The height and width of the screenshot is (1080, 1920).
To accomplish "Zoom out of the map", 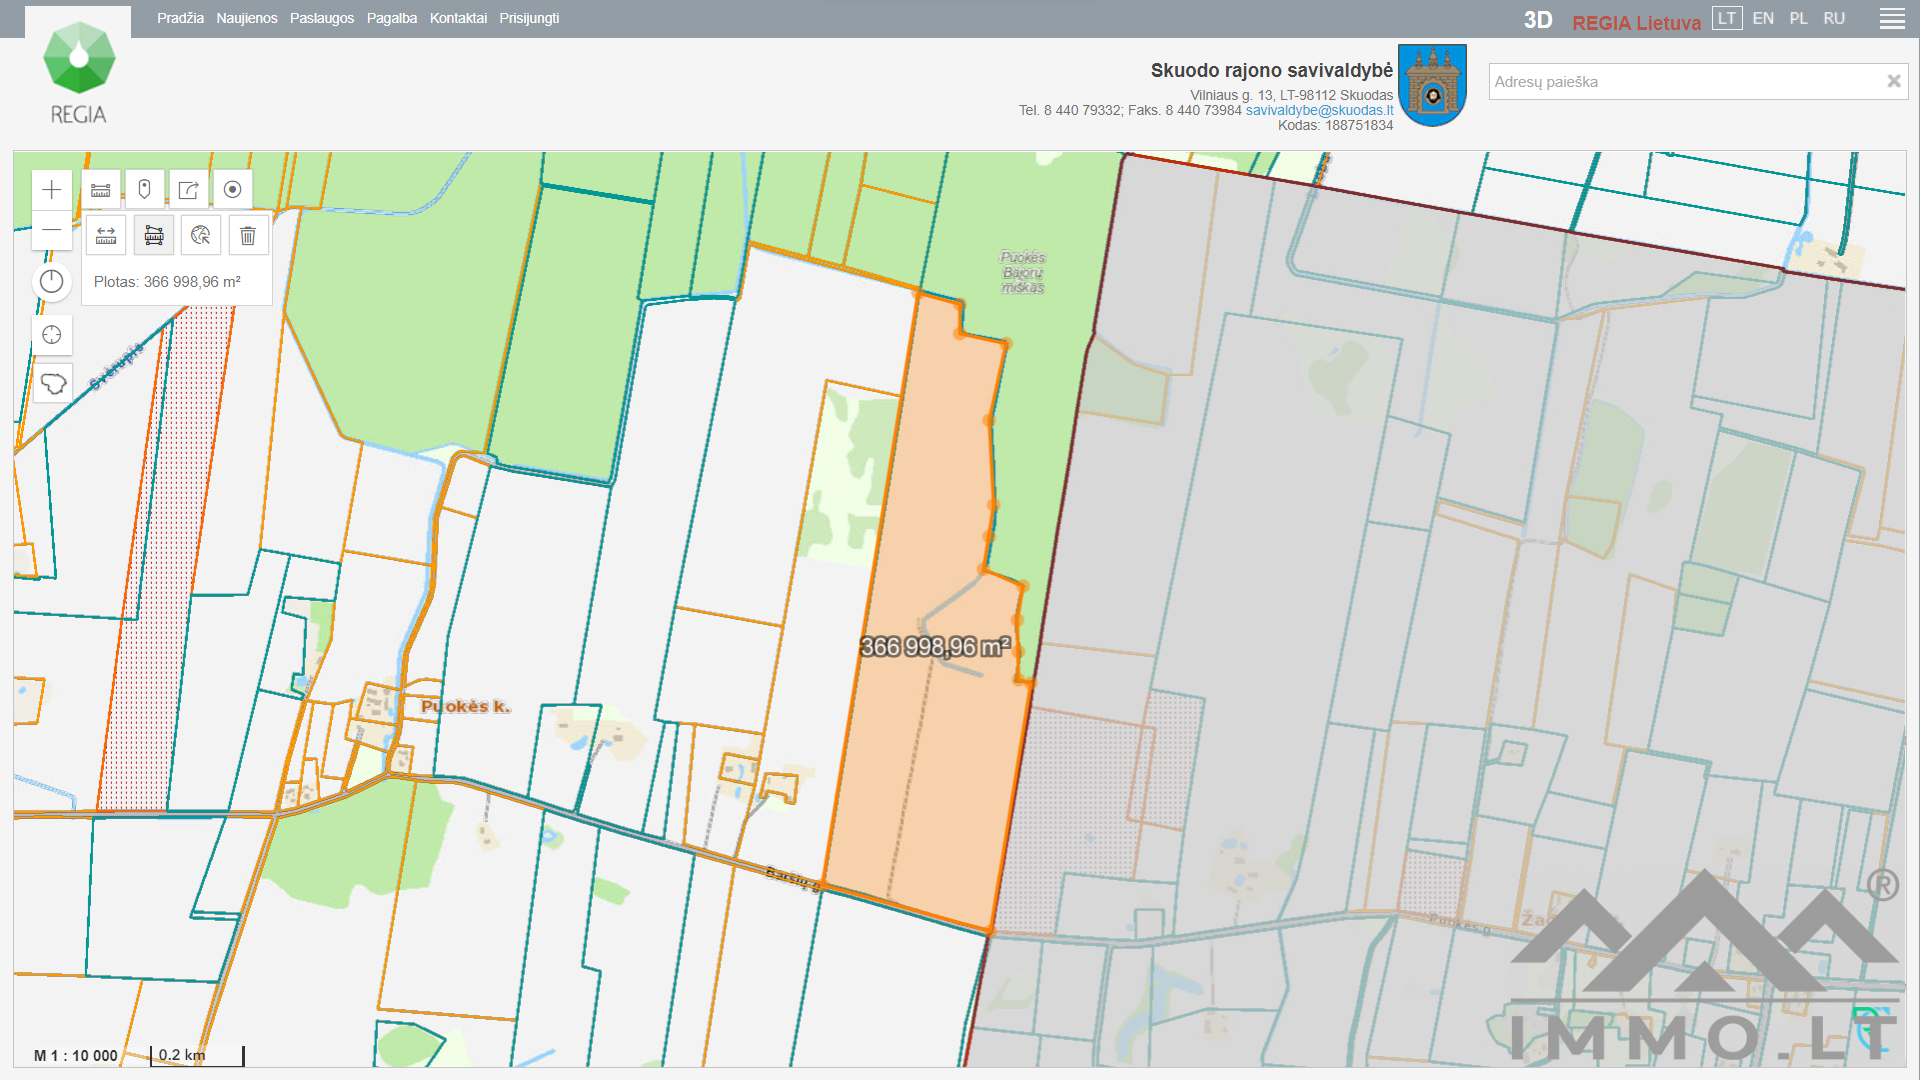I will [52, 230].
